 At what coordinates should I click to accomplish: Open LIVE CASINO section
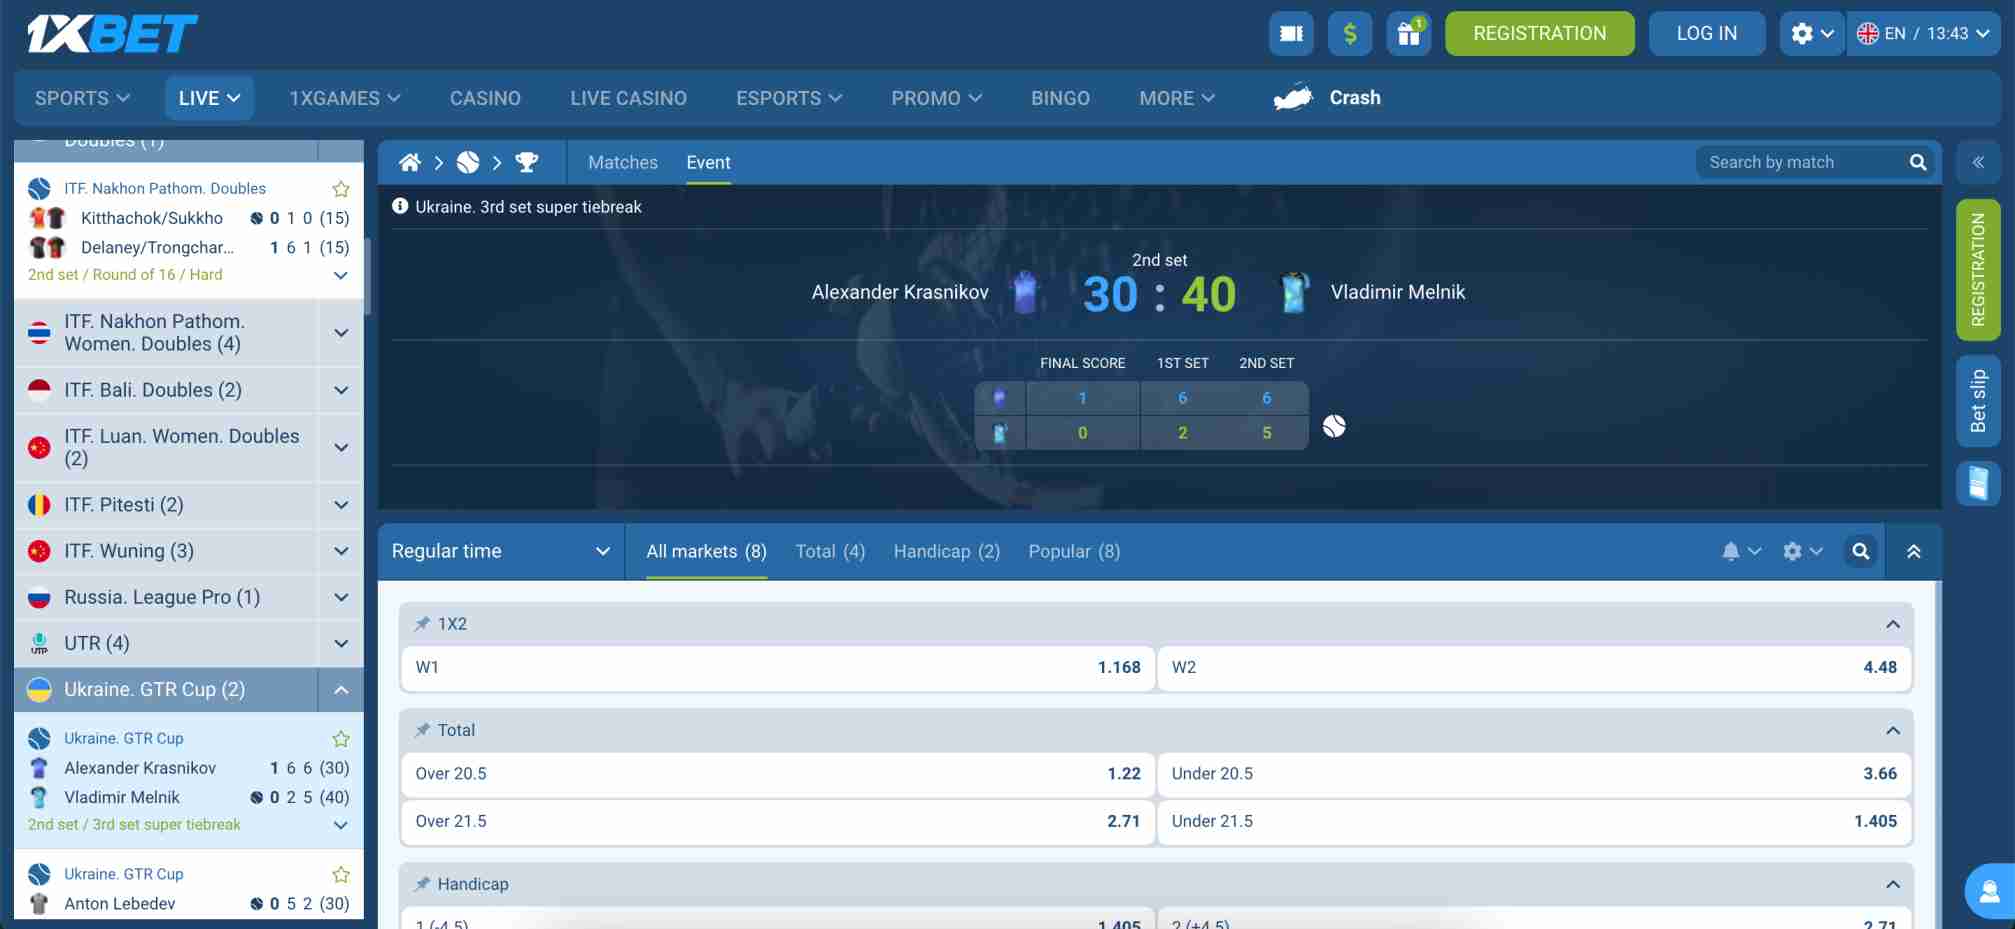[x=628, y=98]
